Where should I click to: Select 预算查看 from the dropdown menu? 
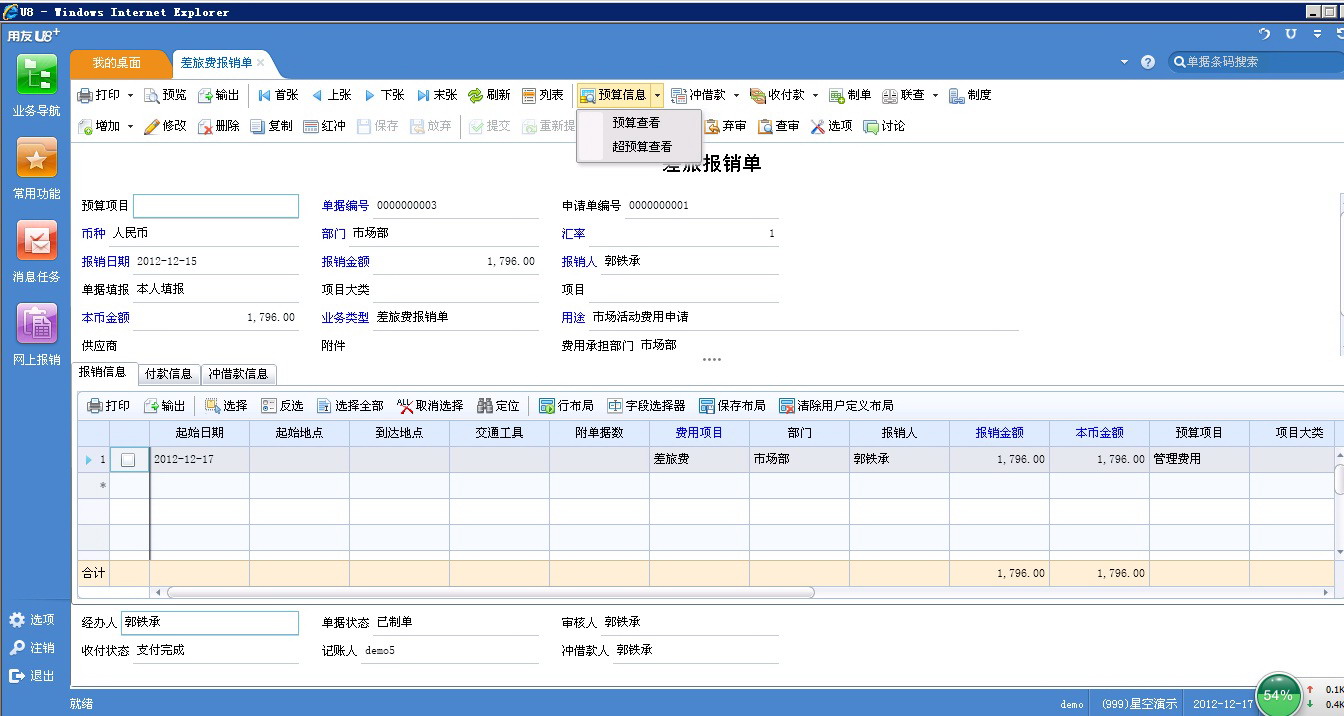pyautogui.click(x=635, y=123)
